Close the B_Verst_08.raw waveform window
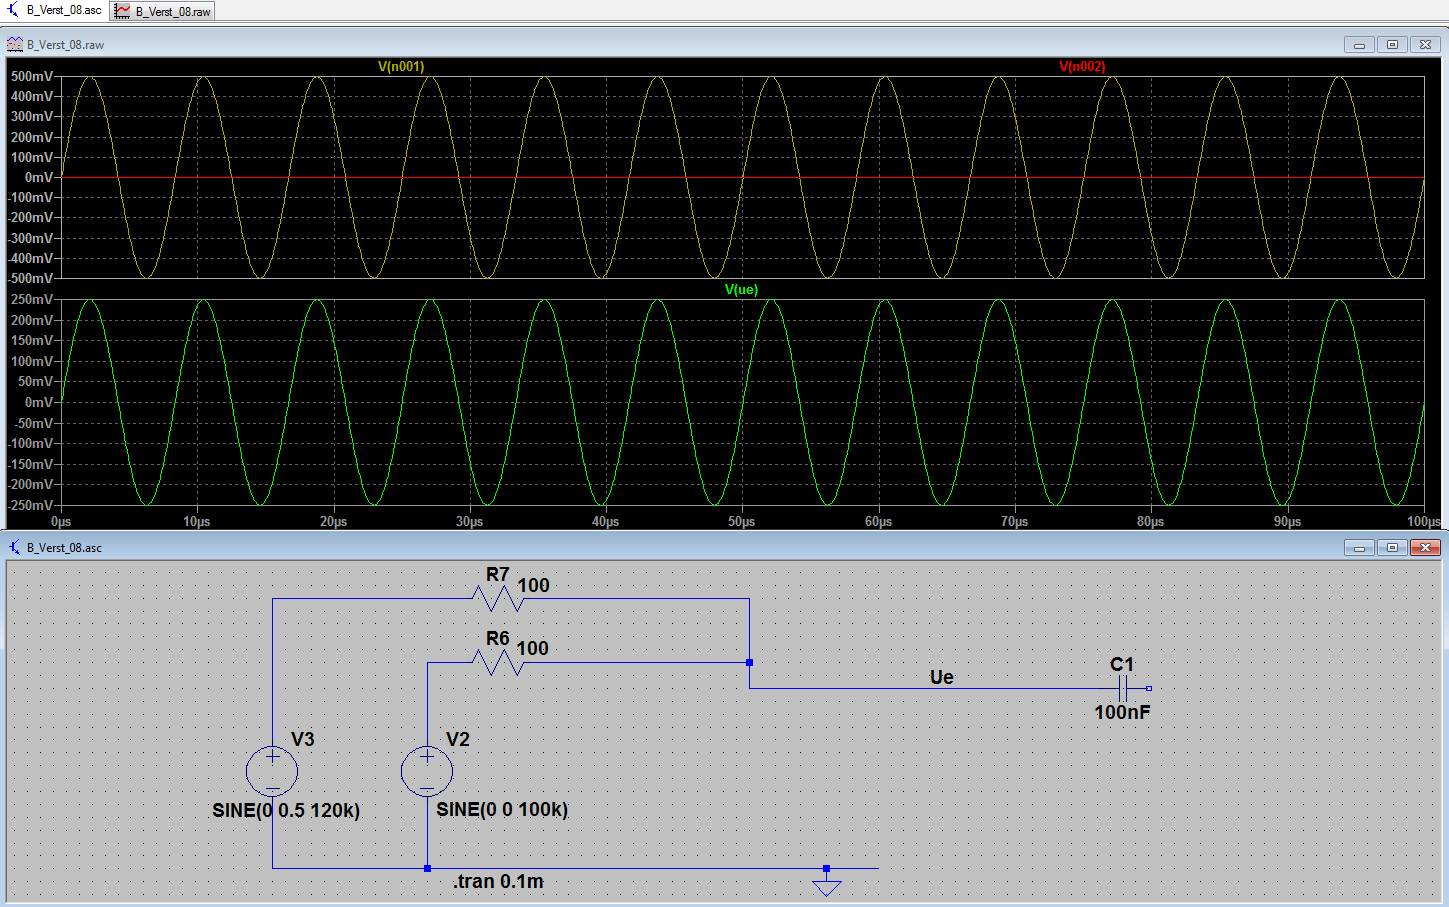 coord(1426,45)
